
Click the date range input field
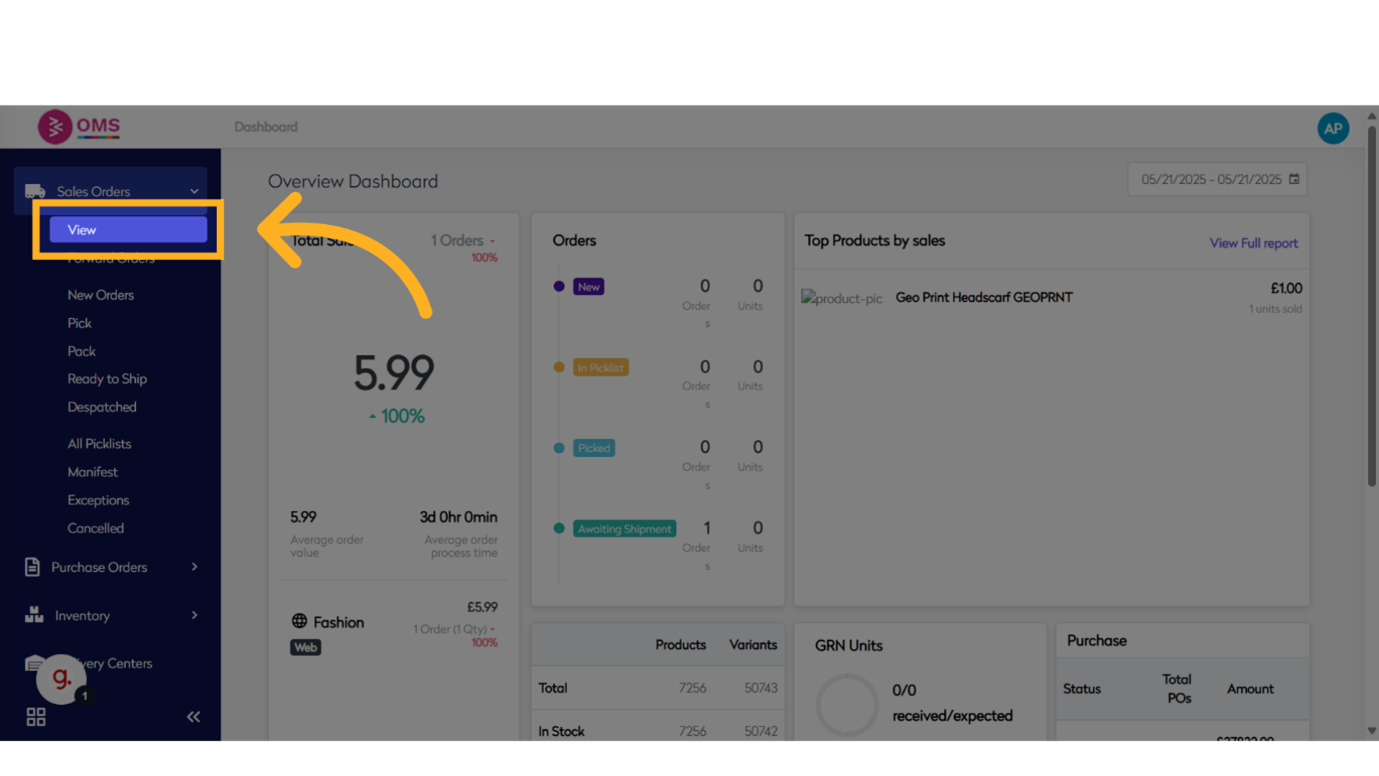[x=1210, y=180]
